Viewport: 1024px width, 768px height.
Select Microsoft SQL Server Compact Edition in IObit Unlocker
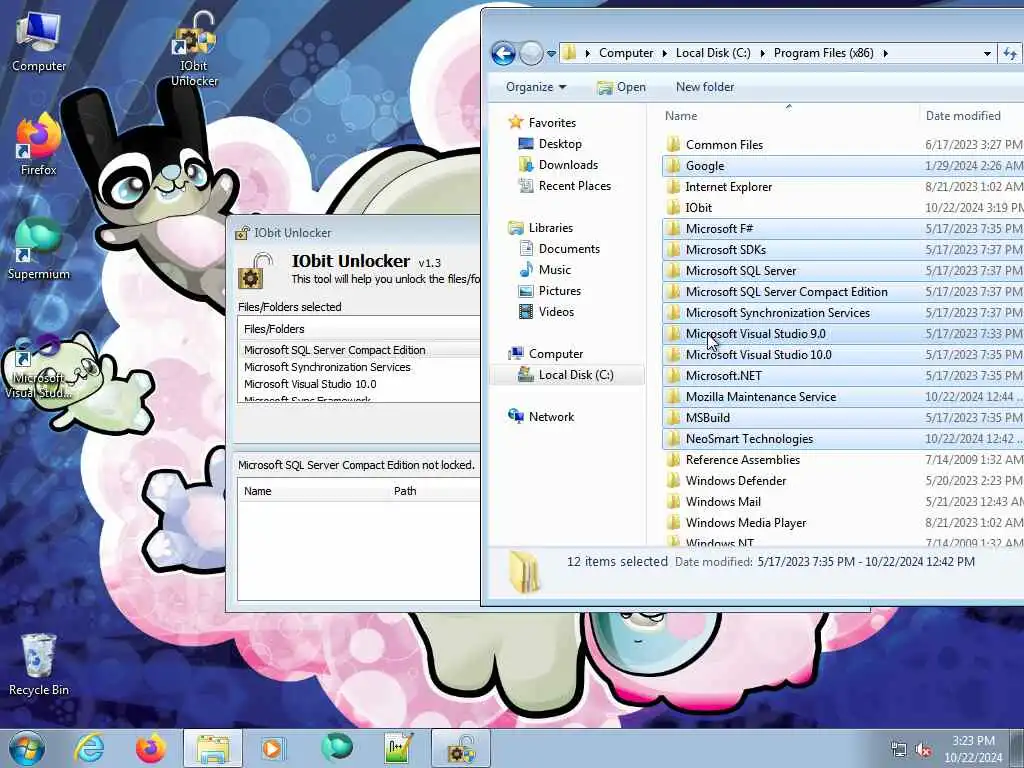tap(359, 350)
